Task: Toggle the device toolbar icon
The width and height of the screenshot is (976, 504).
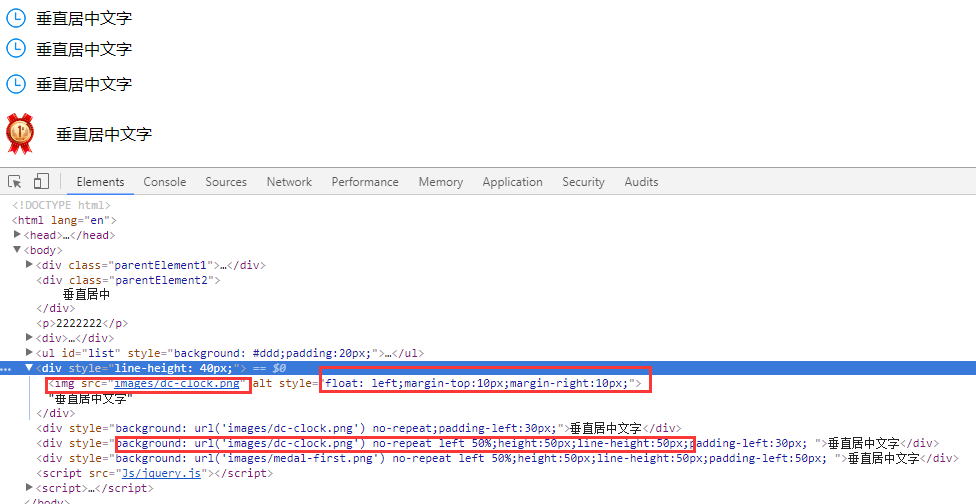Action: [x=41, y=181]
